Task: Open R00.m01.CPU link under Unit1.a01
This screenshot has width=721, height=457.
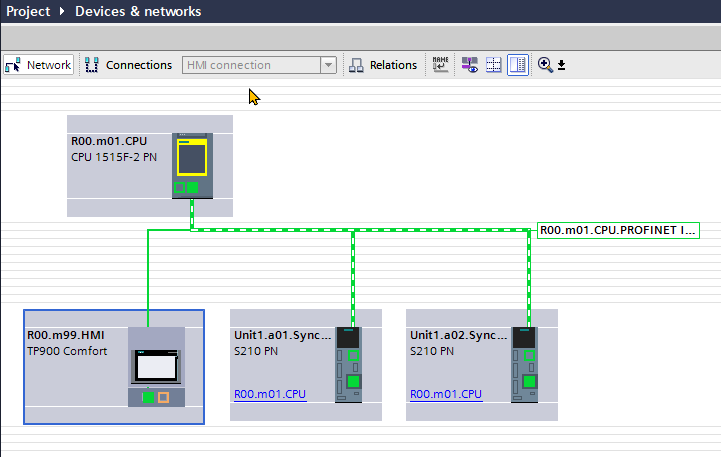Action: pos(270,394)
